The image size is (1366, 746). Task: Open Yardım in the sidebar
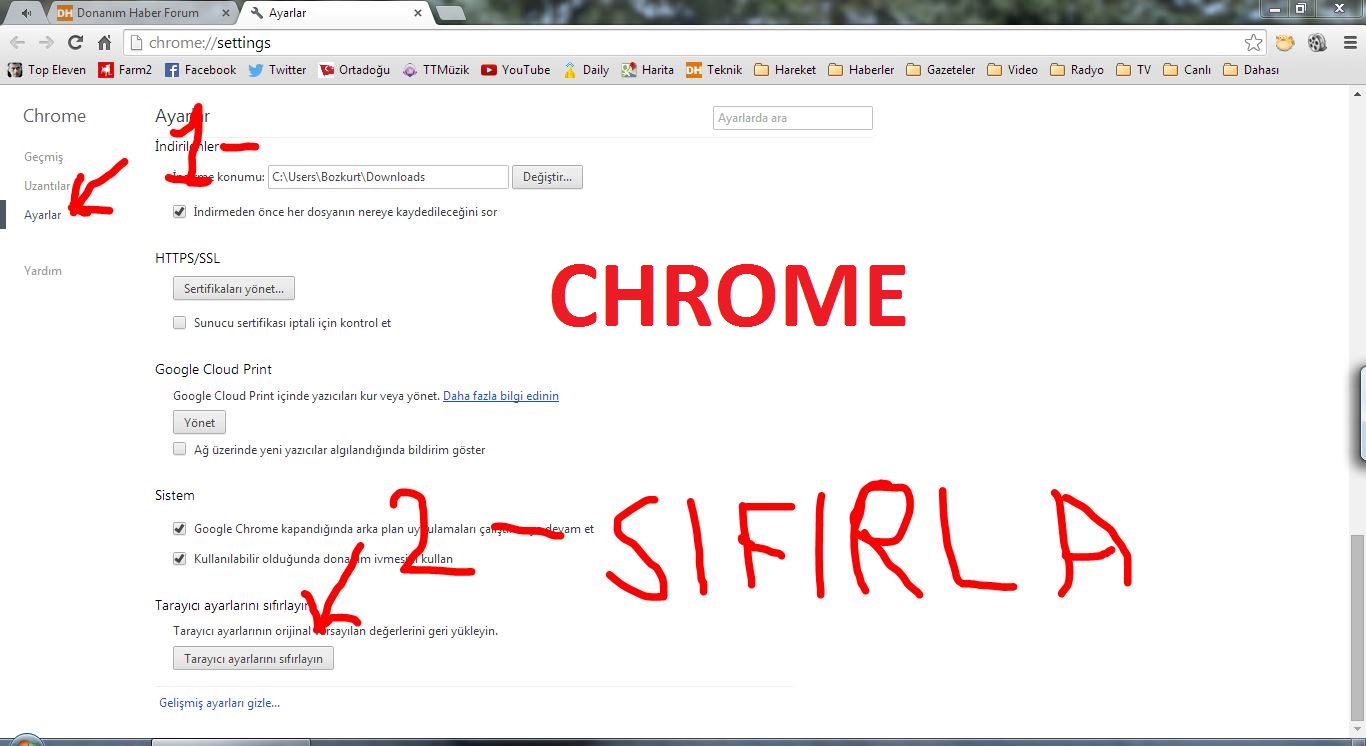click(43, 271)
